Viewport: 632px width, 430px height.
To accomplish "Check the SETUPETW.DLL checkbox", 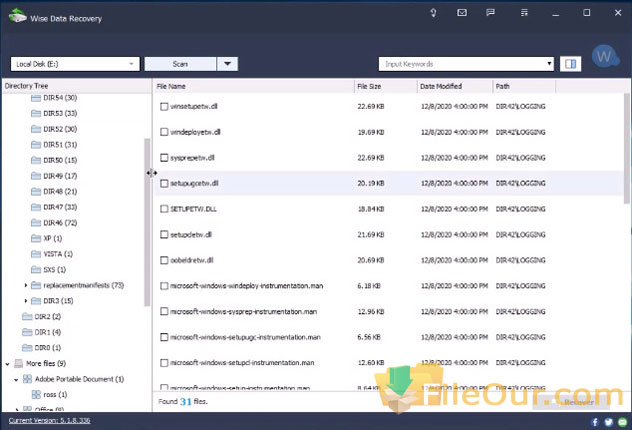I will [164, 209].
